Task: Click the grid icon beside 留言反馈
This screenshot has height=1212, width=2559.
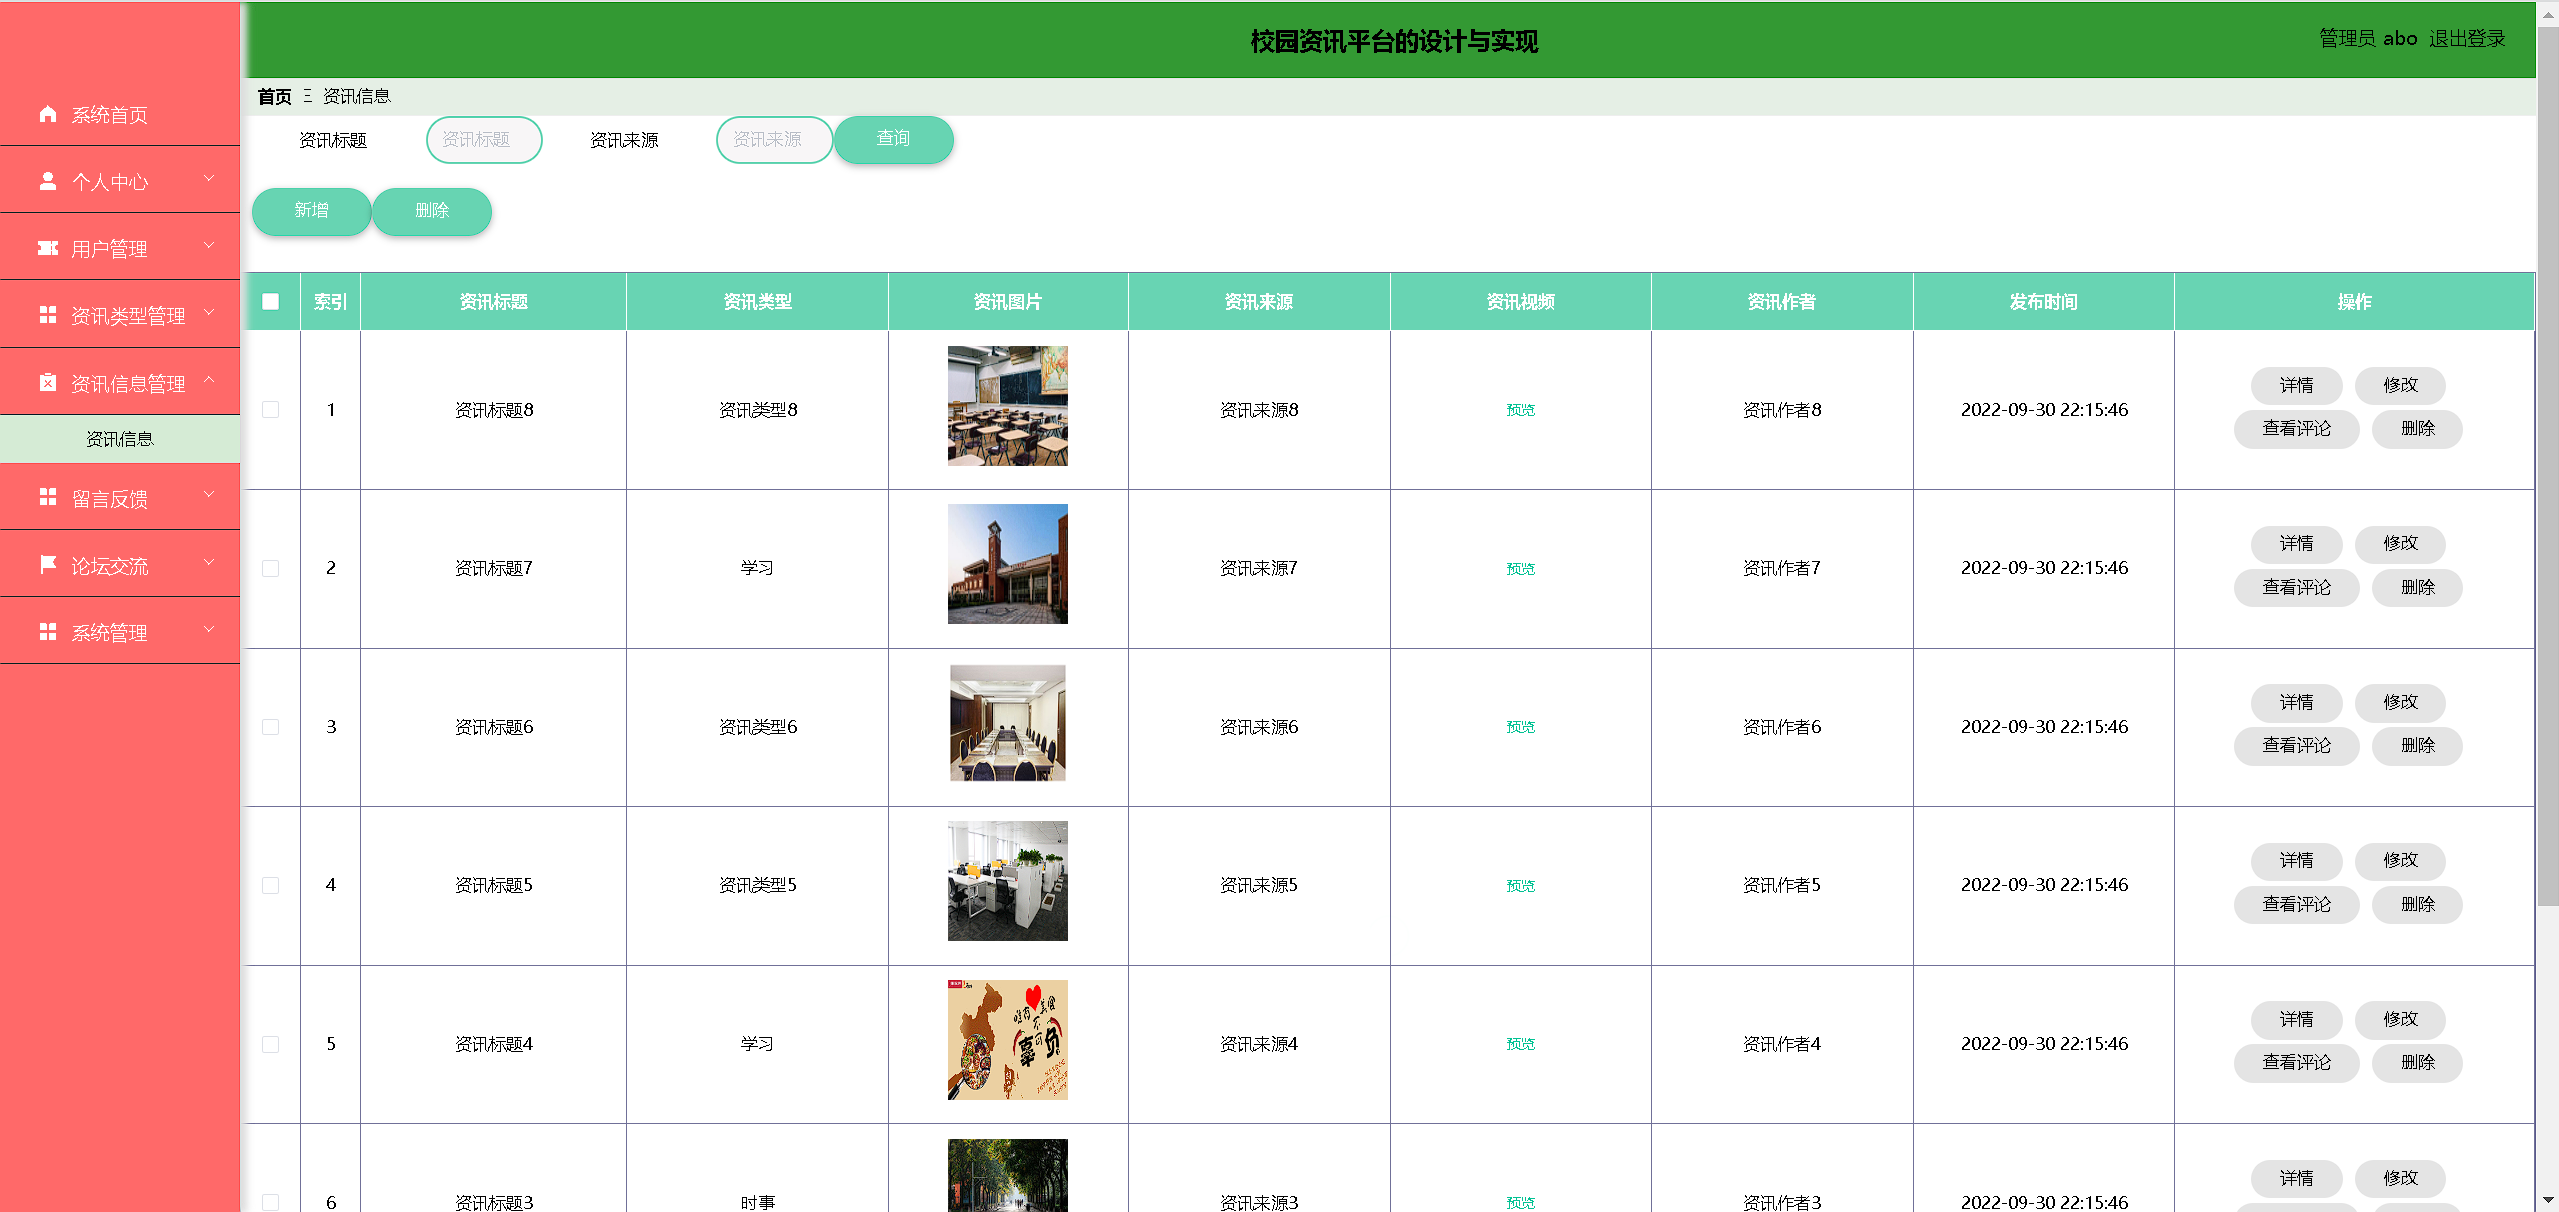Action: (x=47, y=497)
